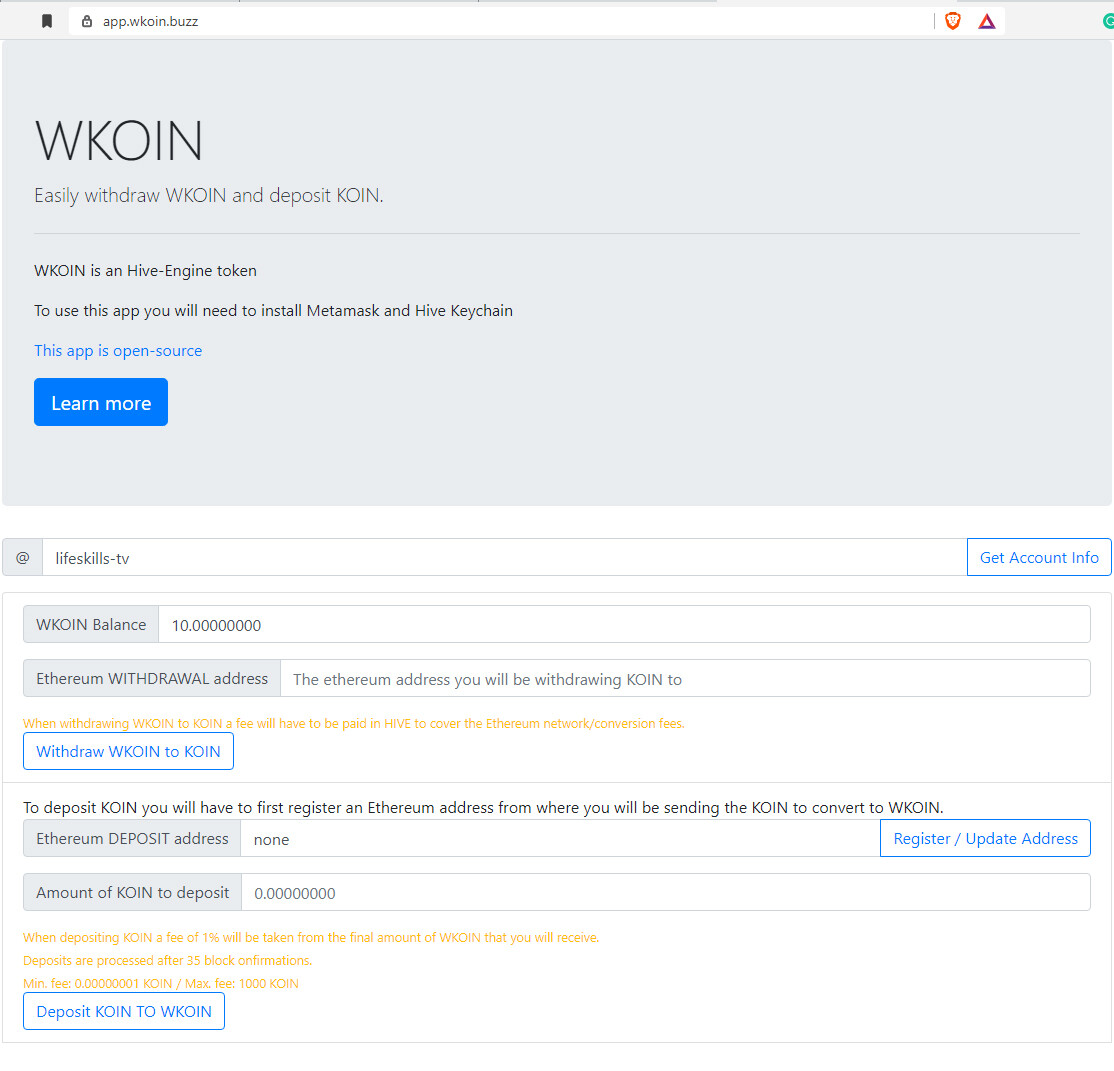
Task: Open Brave Shields lion icon
Action: pyautogui.click(x=953, y=21)
